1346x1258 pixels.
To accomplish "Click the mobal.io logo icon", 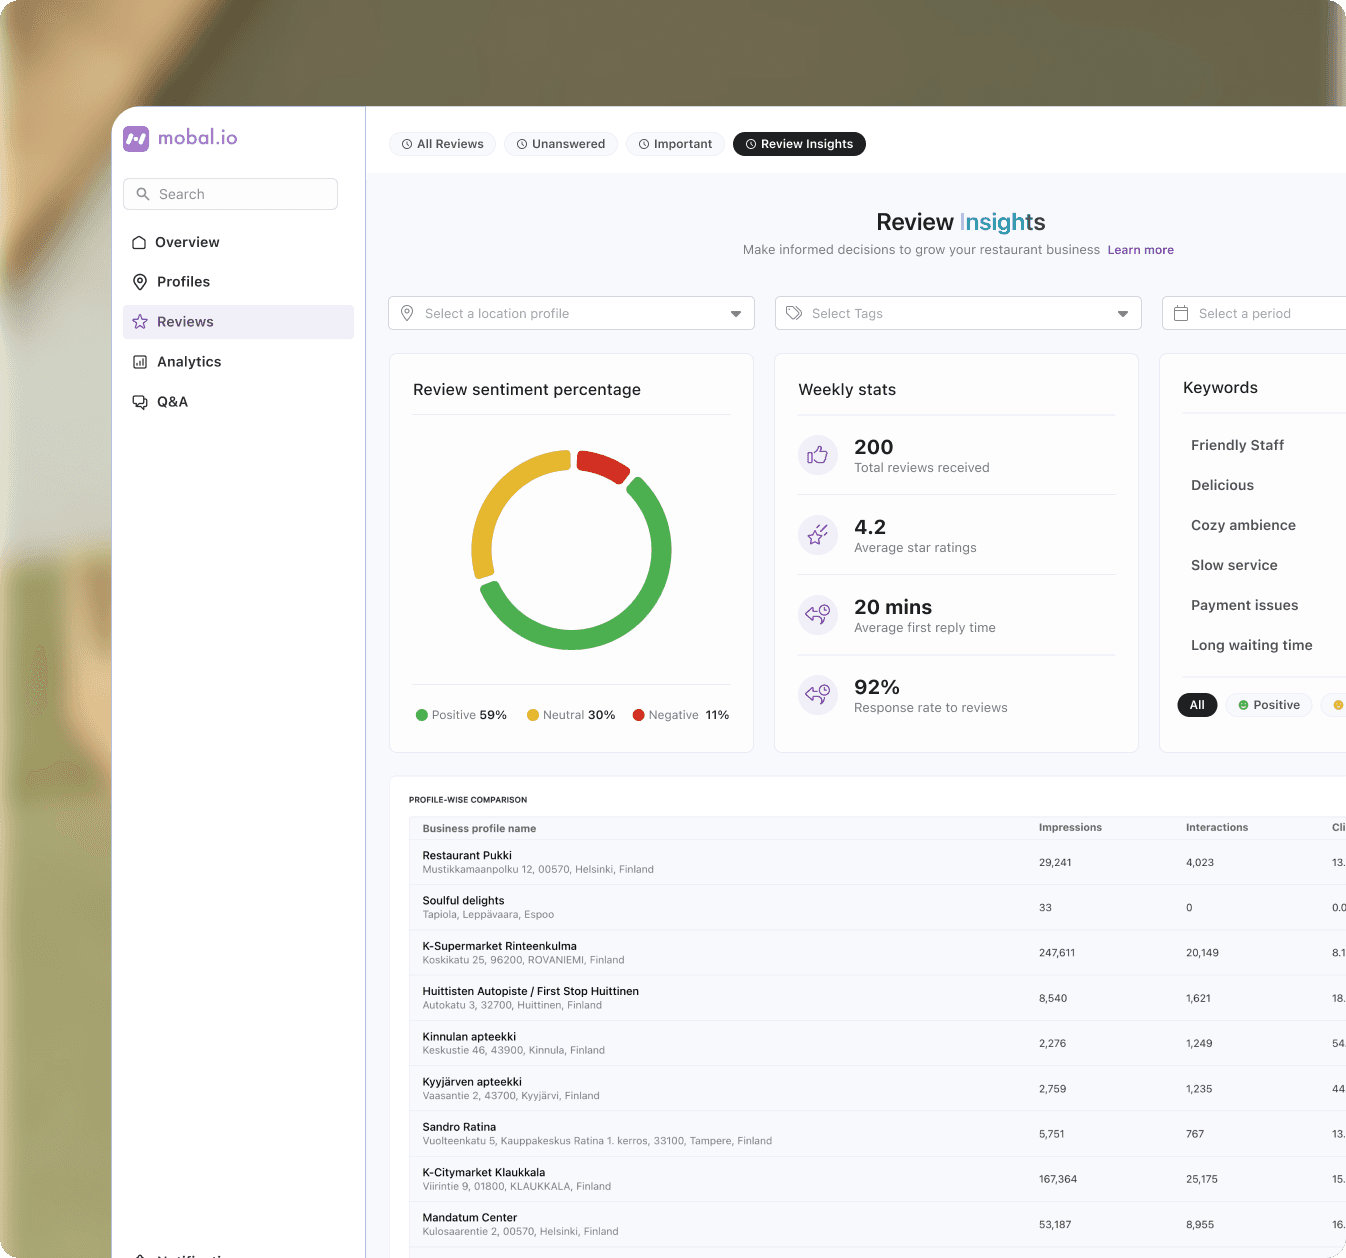I will 136,138.
